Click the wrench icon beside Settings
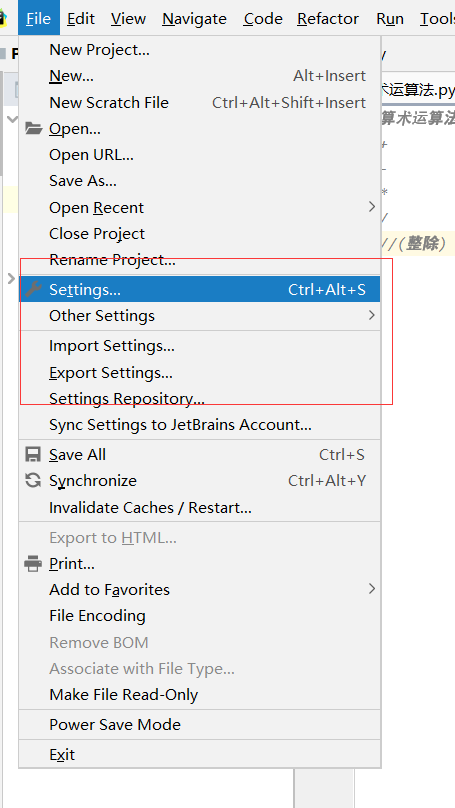This screenshot has width=455, height=808. pyautogui.click(x=33, y=289)
